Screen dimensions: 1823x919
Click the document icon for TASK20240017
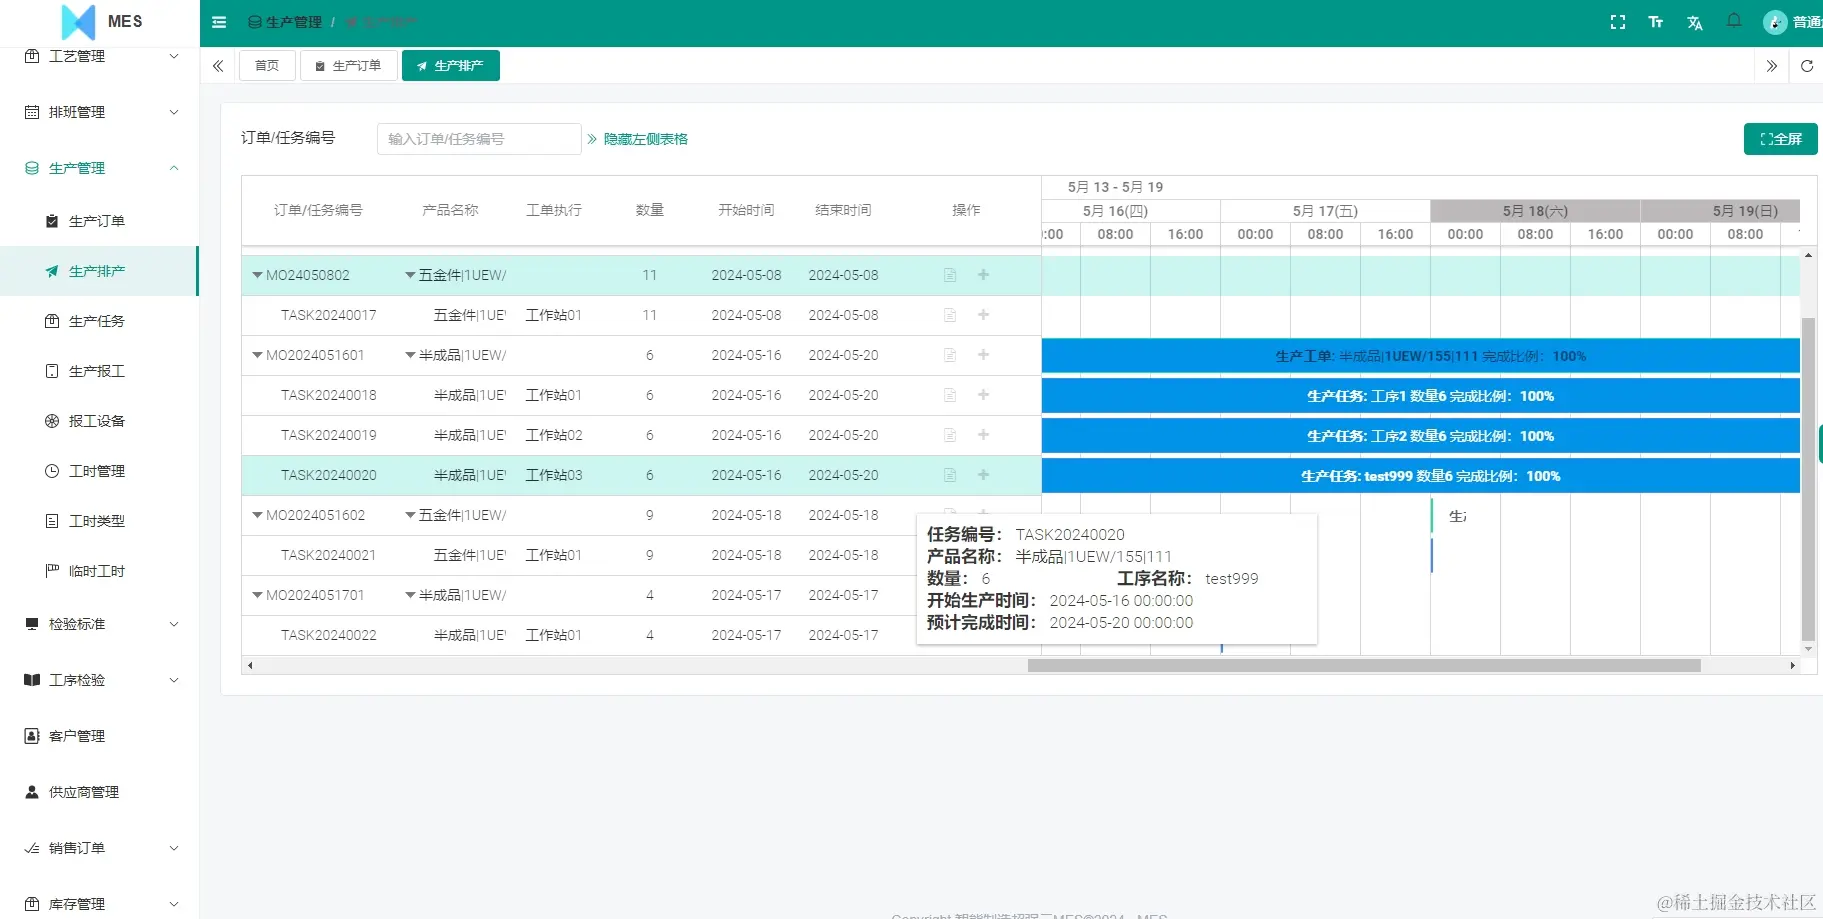click(x=948, y=314)
